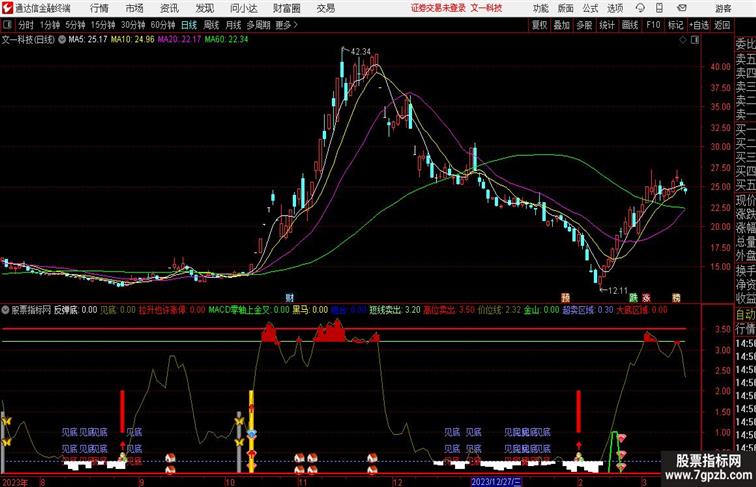Click the 复权 toolbar button
Screen dimensions: 756x487
pos(540,25)
